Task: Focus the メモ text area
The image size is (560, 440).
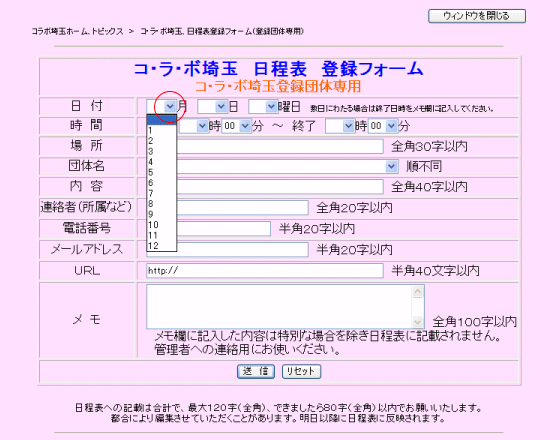Action: point(279,306)
